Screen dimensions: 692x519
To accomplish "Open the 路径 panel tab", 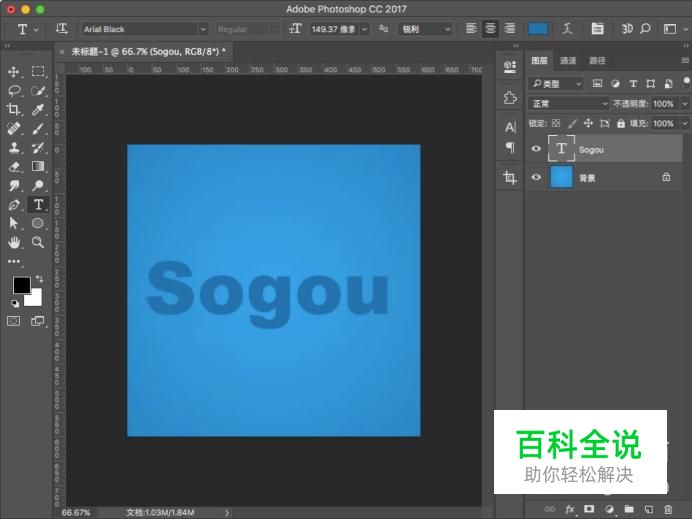I will click(597, 61).
